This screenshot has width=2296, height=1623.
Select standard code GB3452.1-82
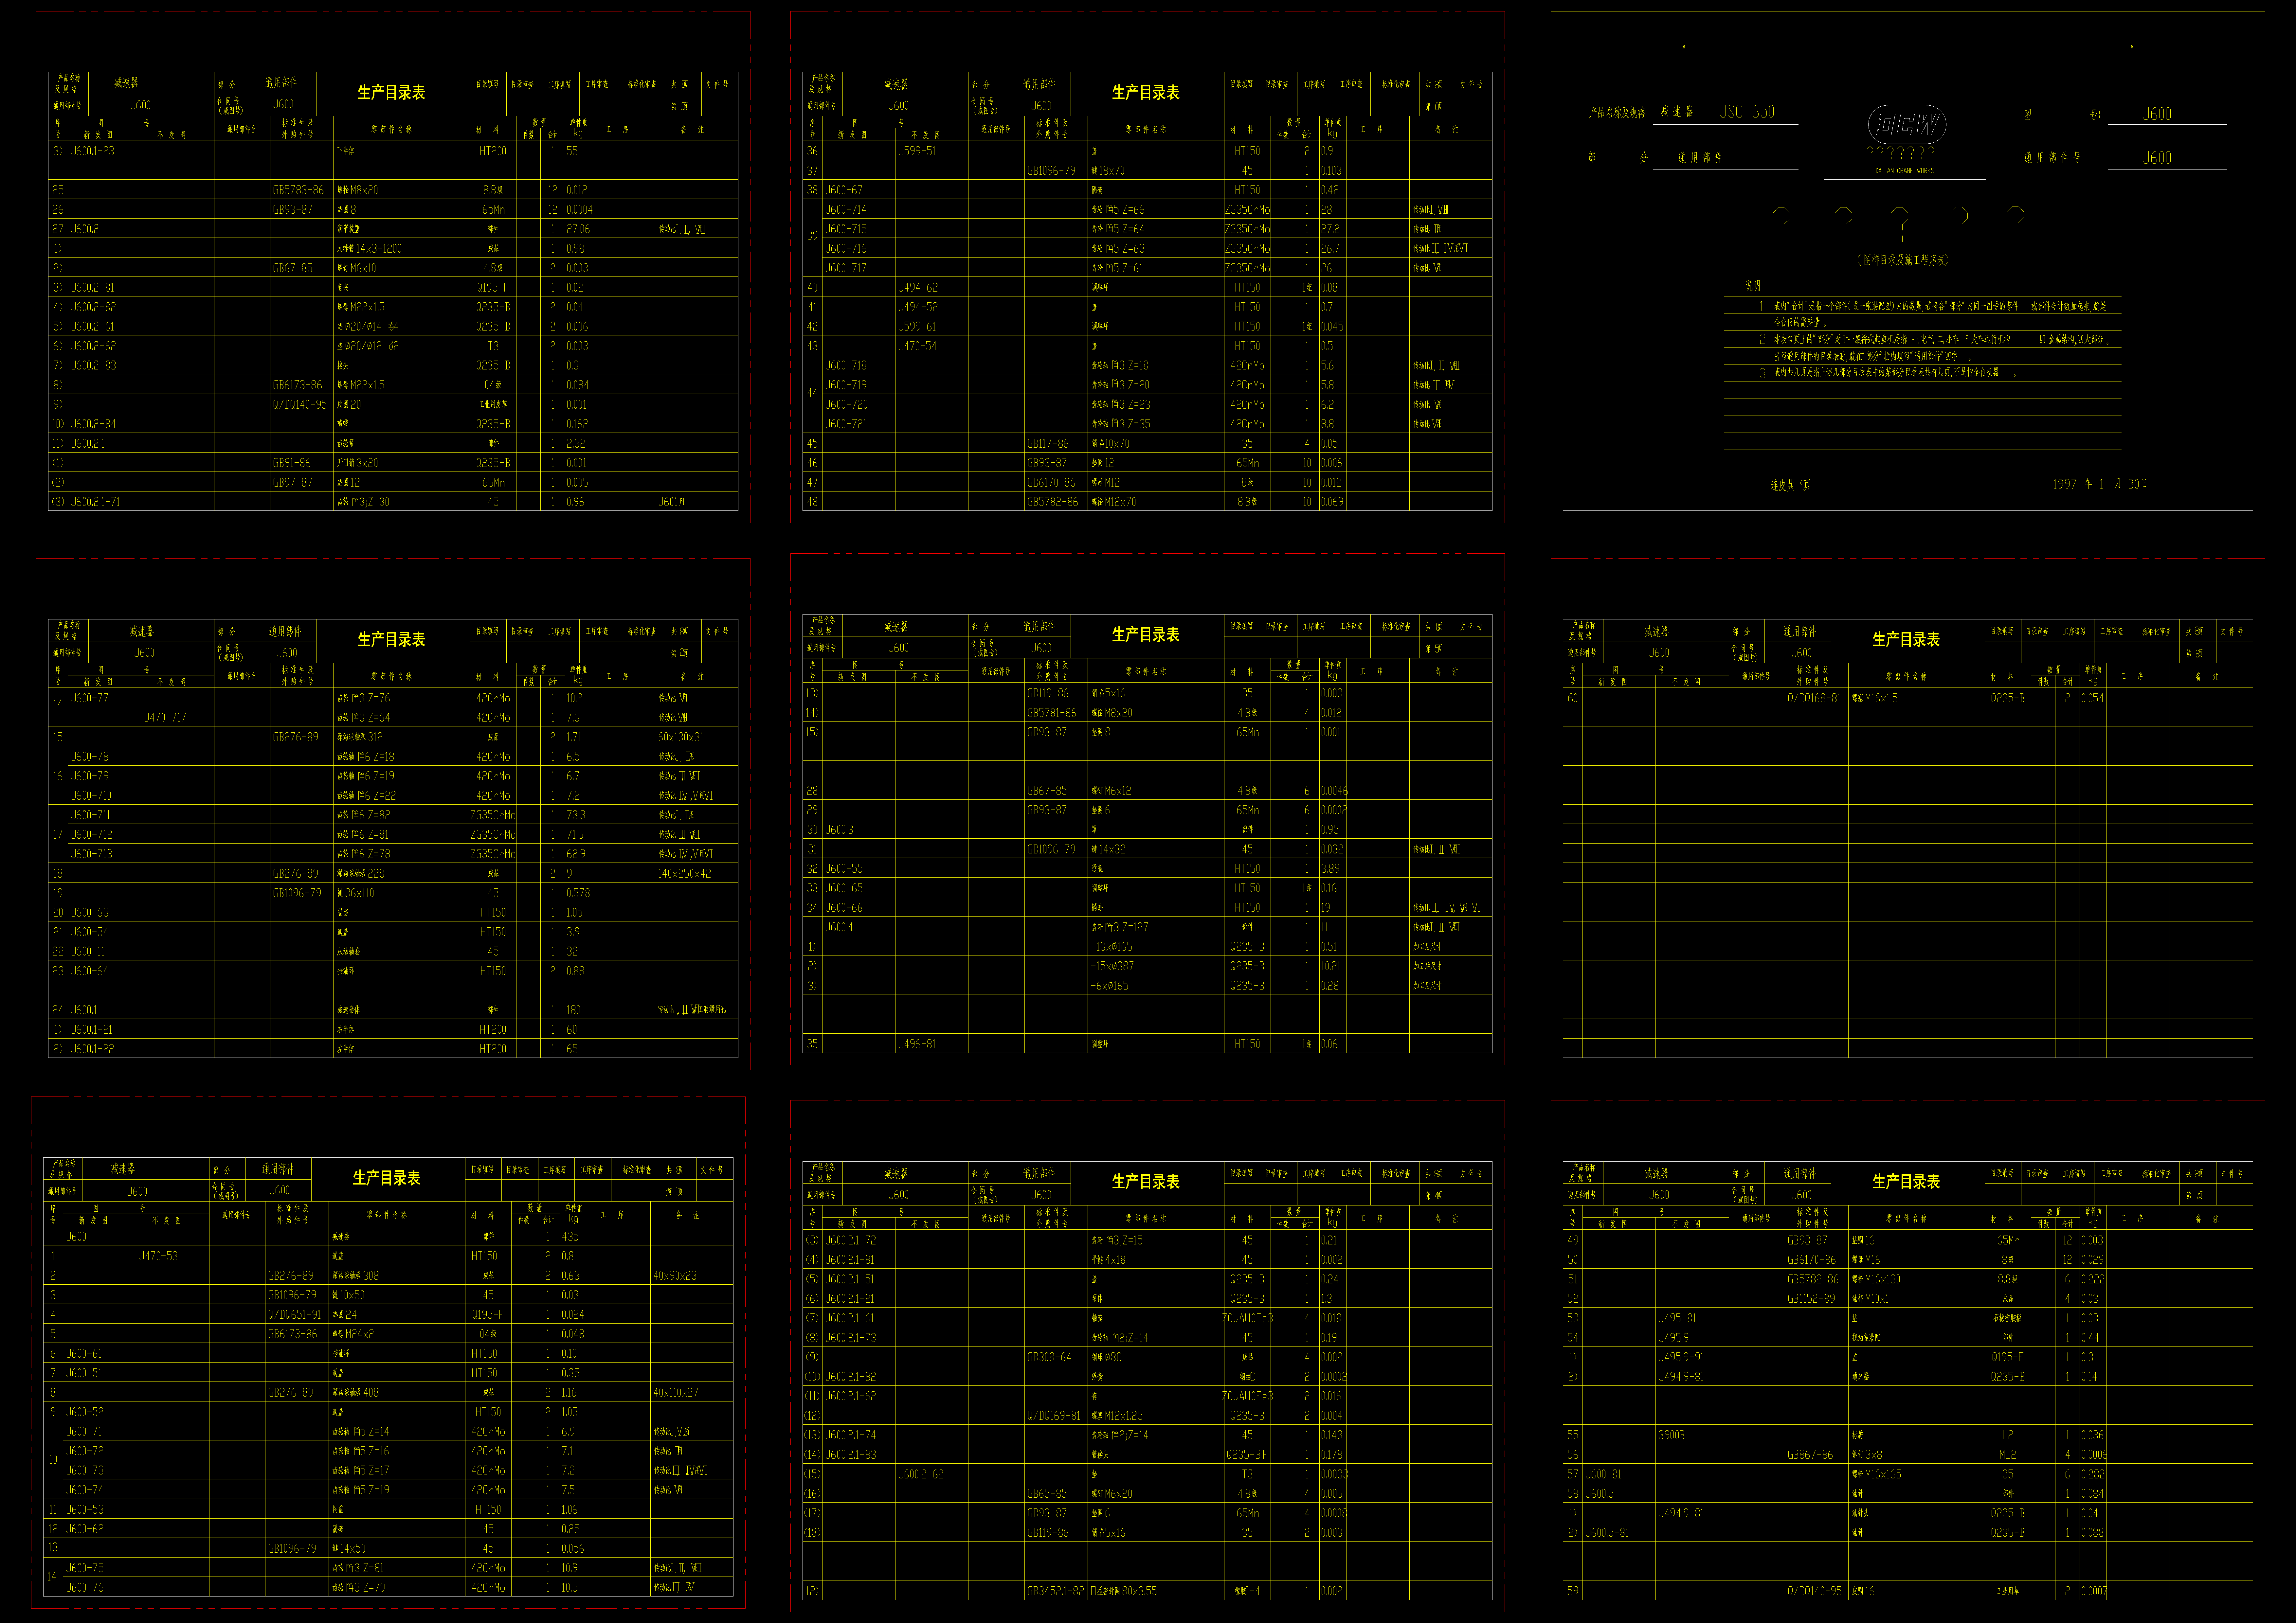click(1056, 1591)
